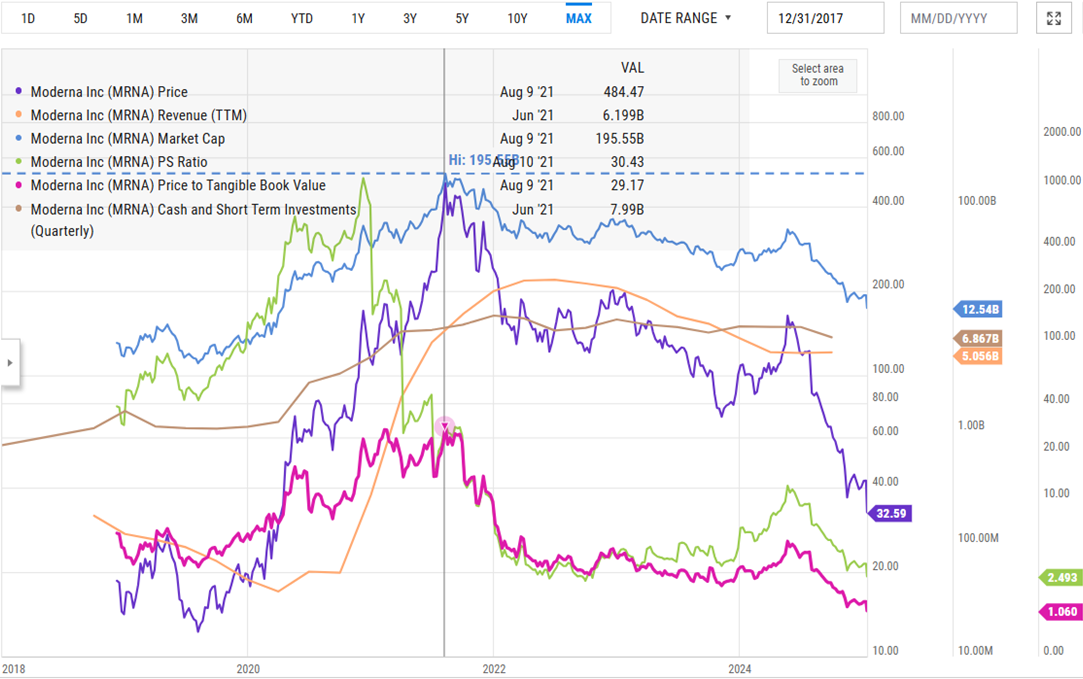1083x679 pixels.
Task: Select the 1D time range tab
Action: [28, 18]
